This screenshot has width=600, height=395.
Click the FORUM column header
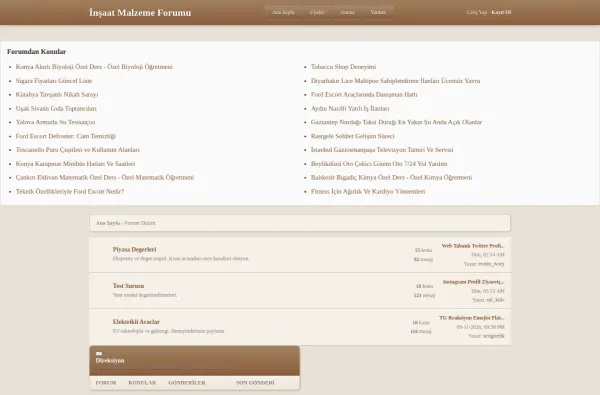click(106, 383)
